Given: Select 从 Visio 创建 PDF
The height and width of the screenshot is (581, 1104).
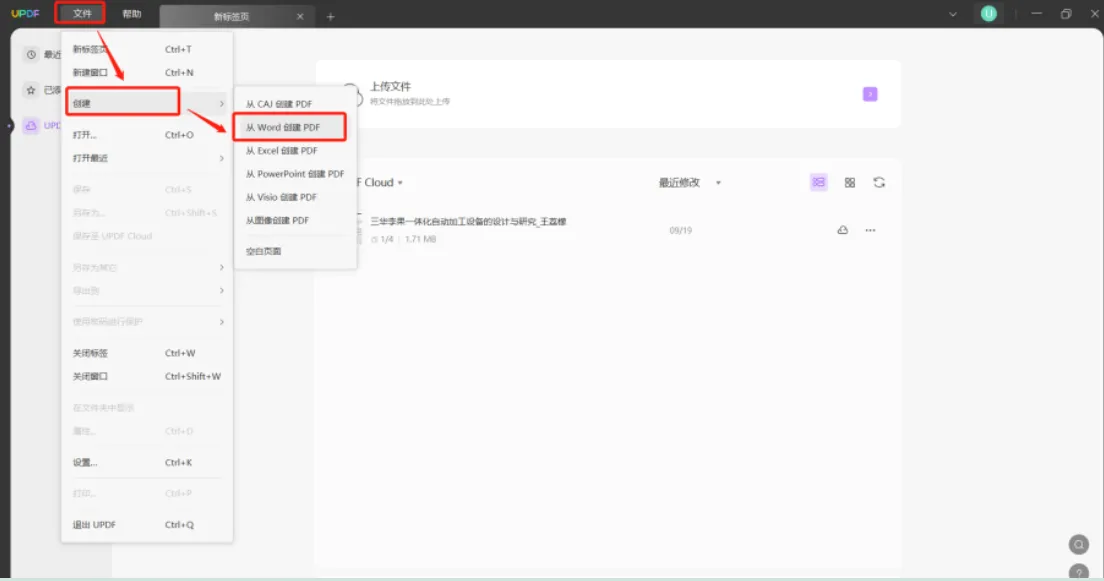Looking at the screenshot, I should pos(294,197).
